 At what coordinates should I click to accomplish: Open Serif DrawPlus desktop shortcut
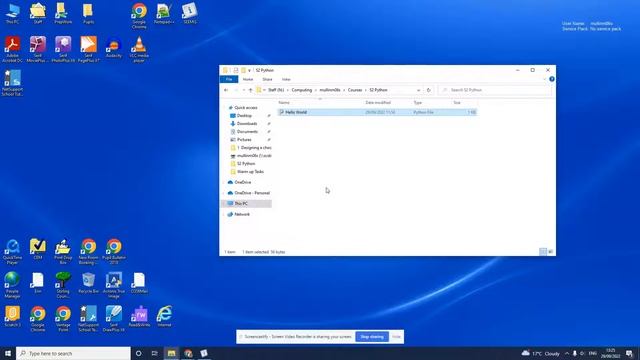(x=114, y=319)
